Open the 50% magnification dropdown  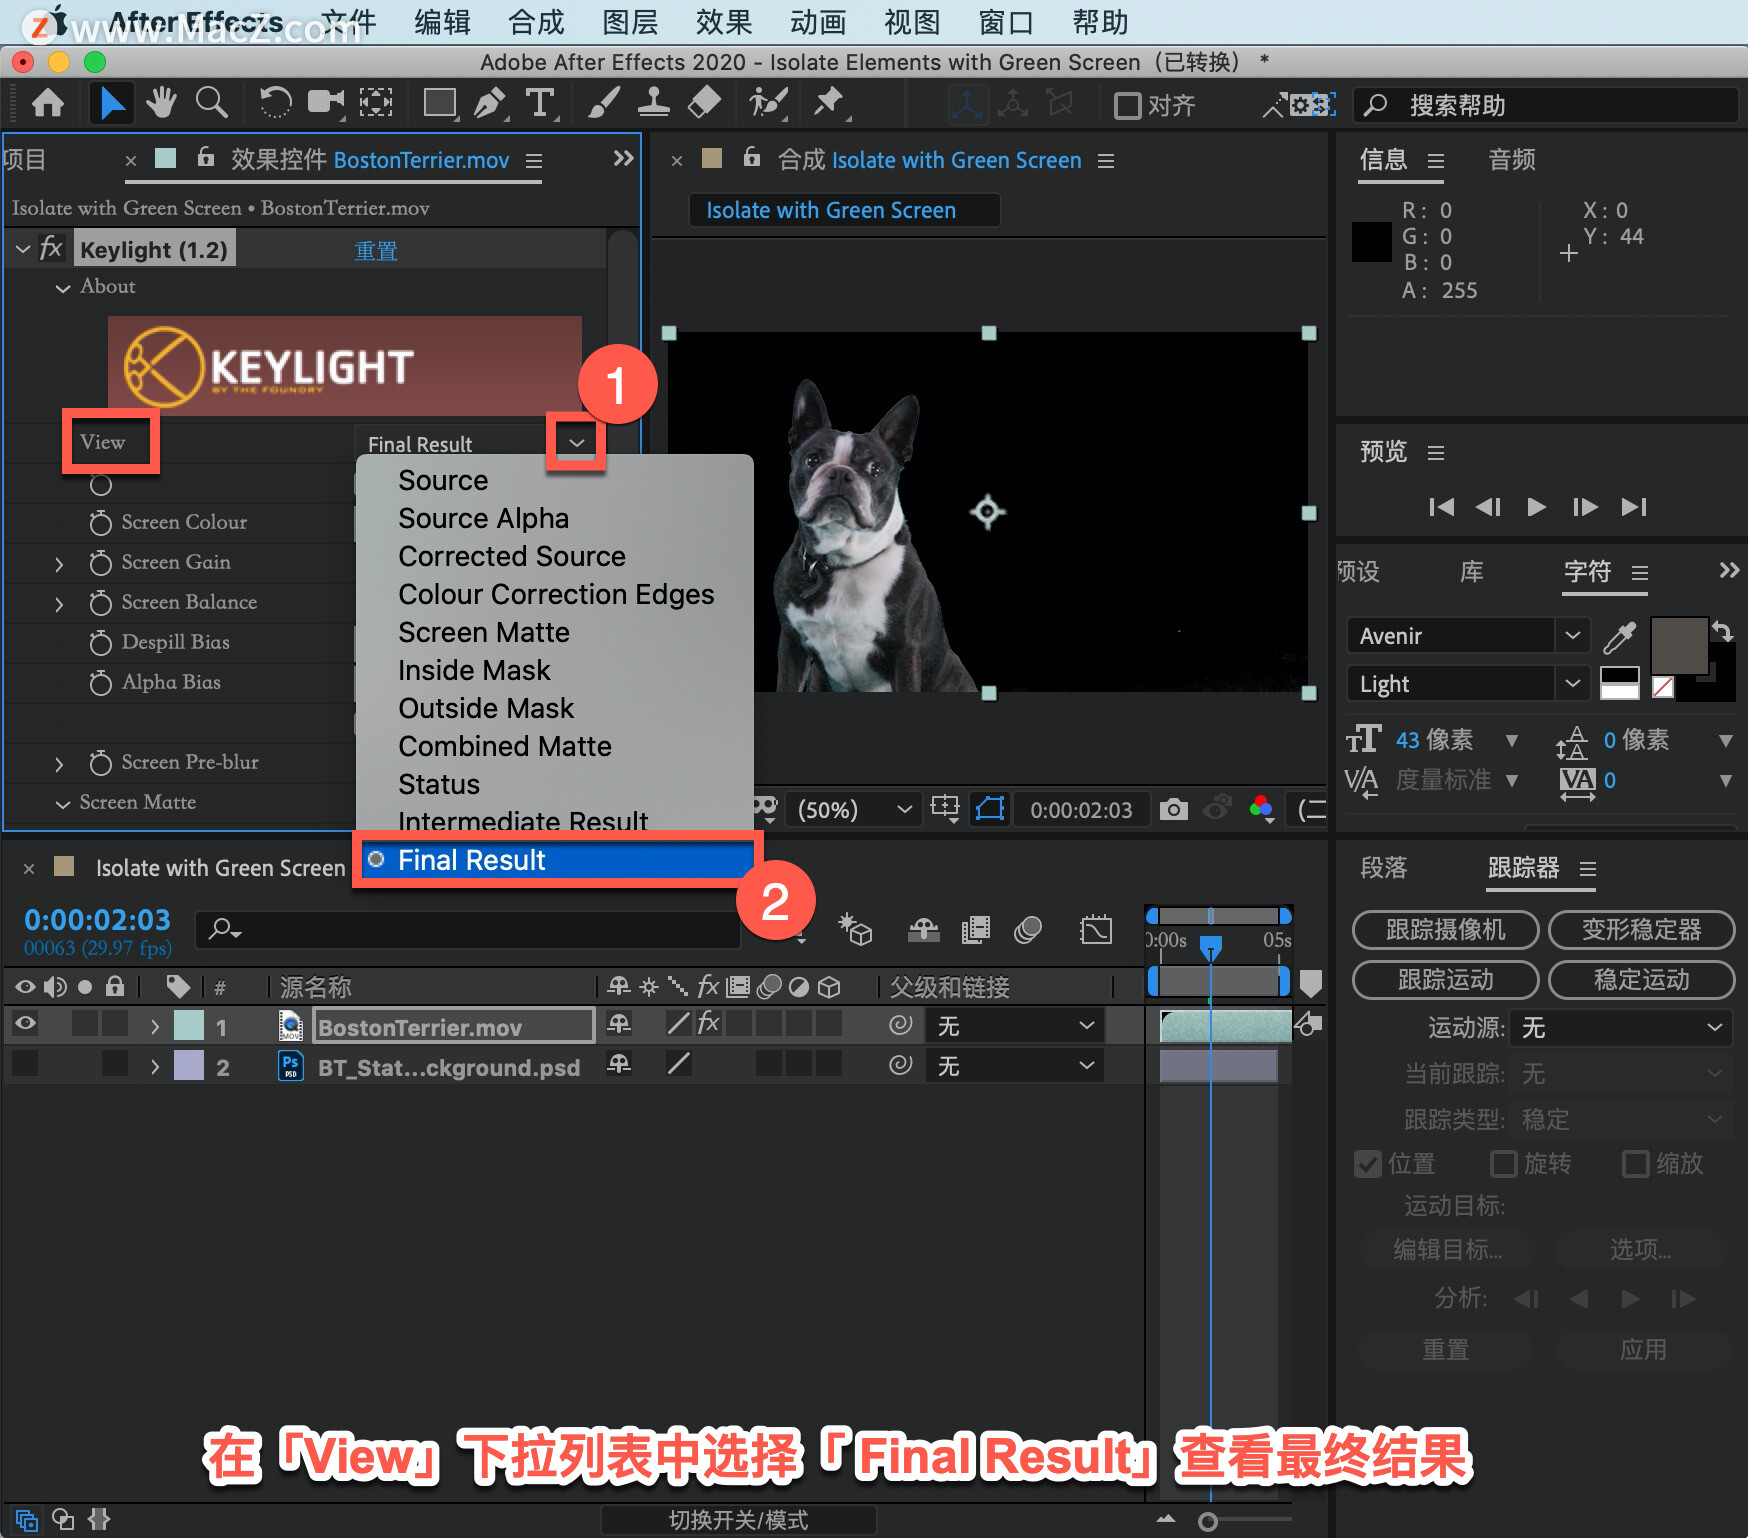pos(853,809)
